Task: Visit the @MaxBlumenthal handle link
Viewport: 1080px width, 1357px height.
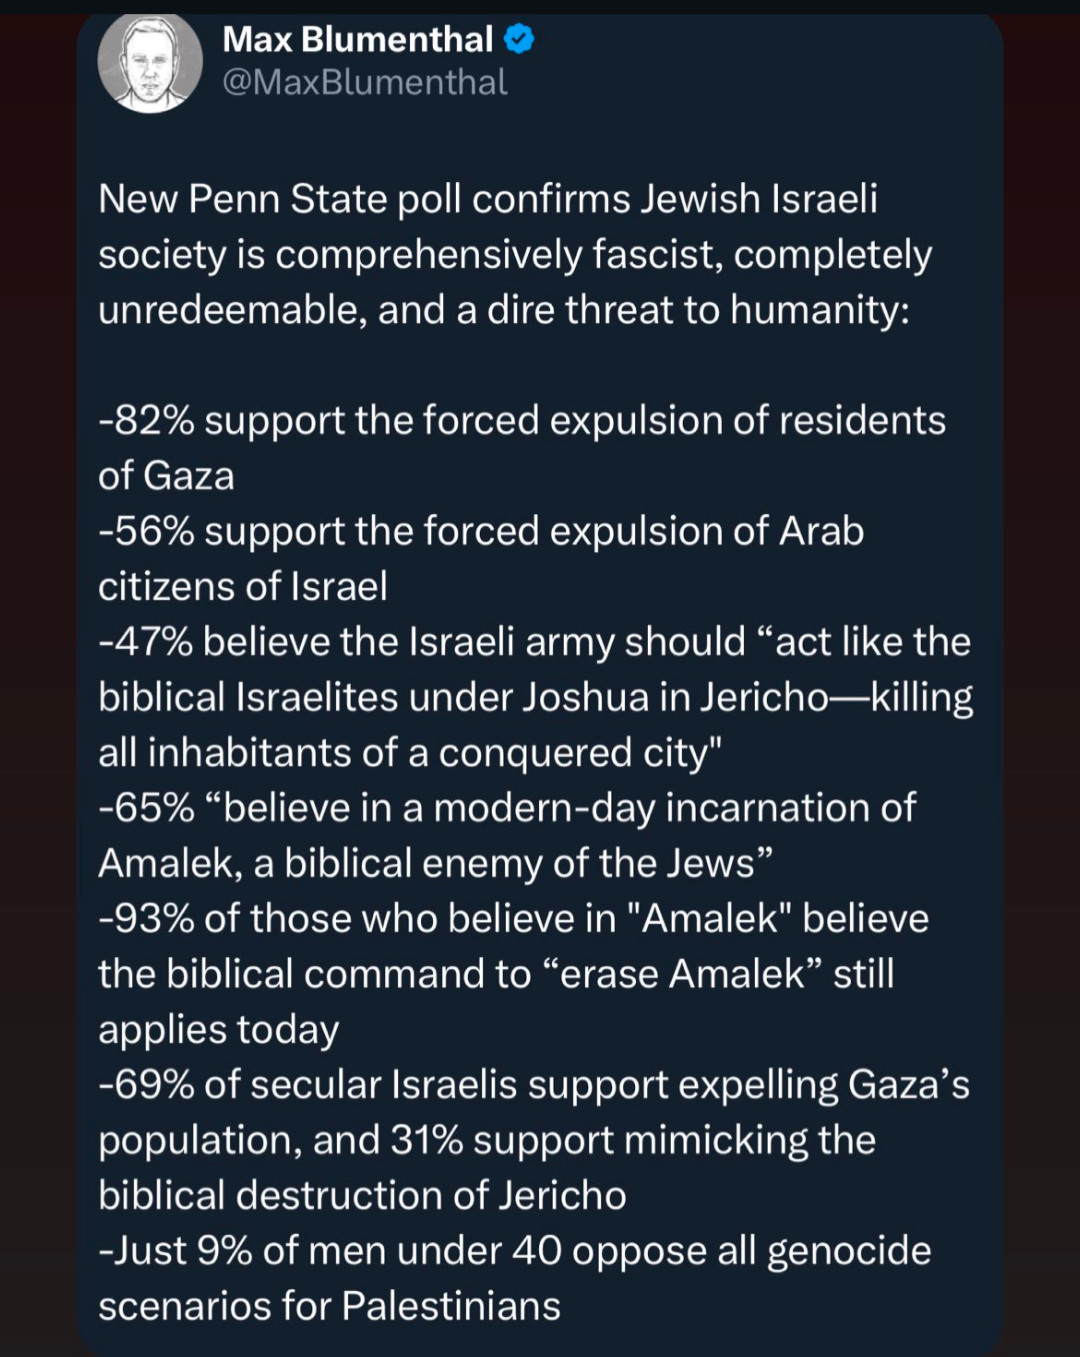Action: coord(365,82)
